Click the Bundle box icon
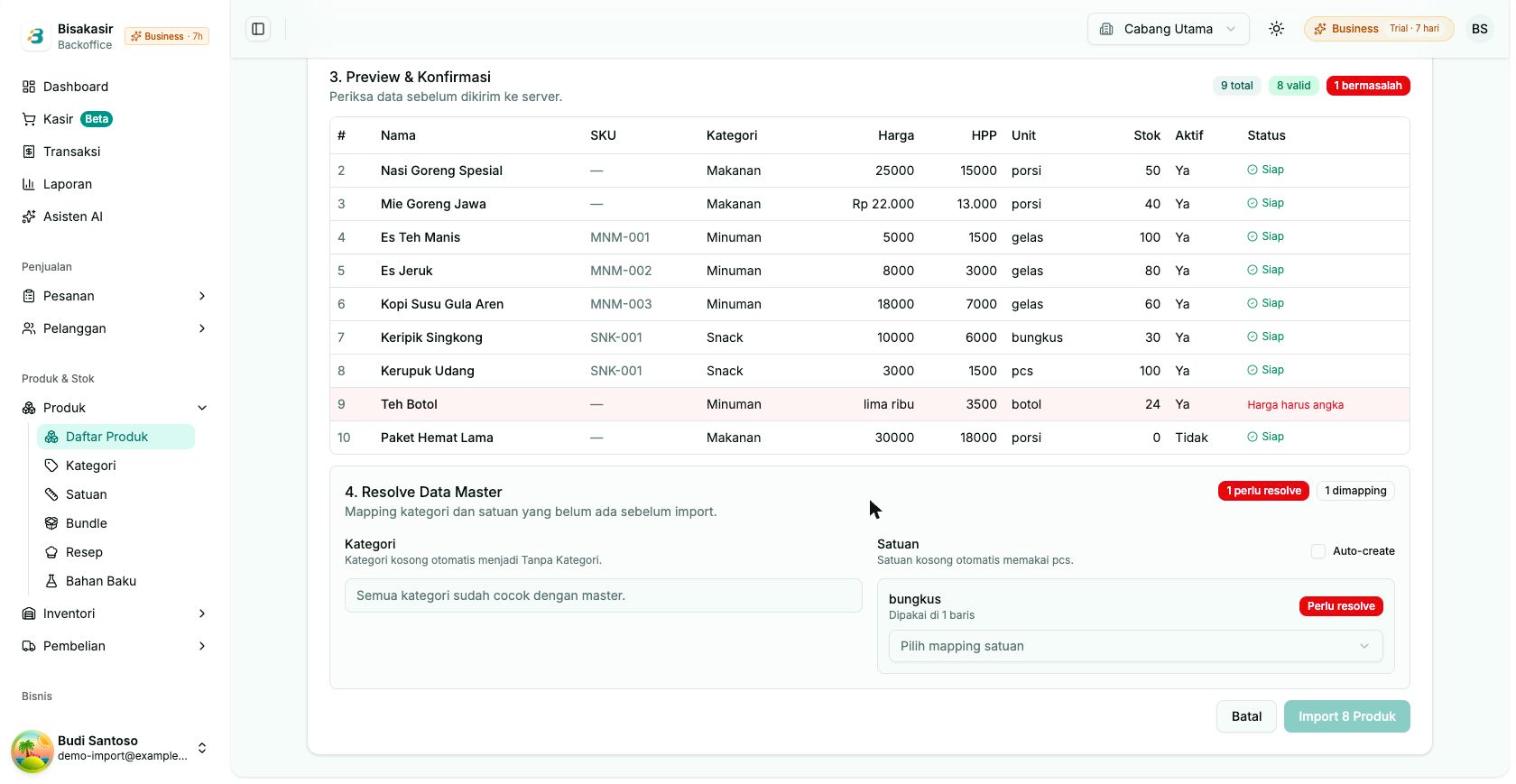 click(51, 524)
